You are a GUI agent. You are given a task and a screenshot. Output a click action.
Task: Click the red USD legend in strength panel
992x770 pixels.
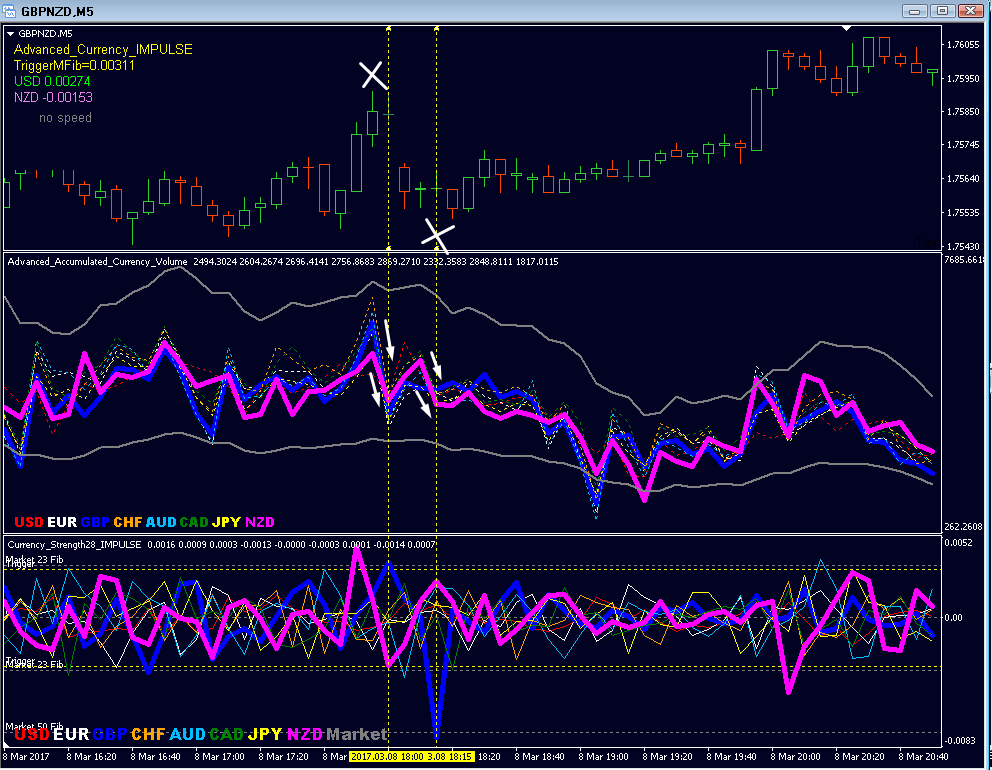coord(32,734)
